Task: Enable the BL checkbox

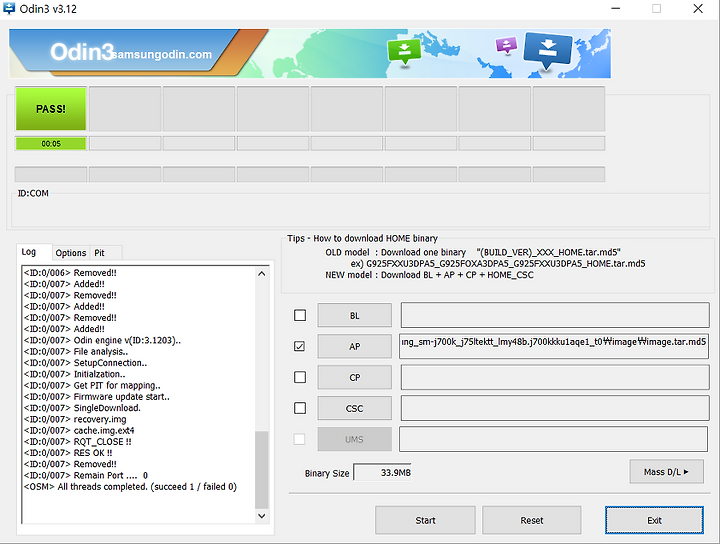Action: (x=300, y=315)
